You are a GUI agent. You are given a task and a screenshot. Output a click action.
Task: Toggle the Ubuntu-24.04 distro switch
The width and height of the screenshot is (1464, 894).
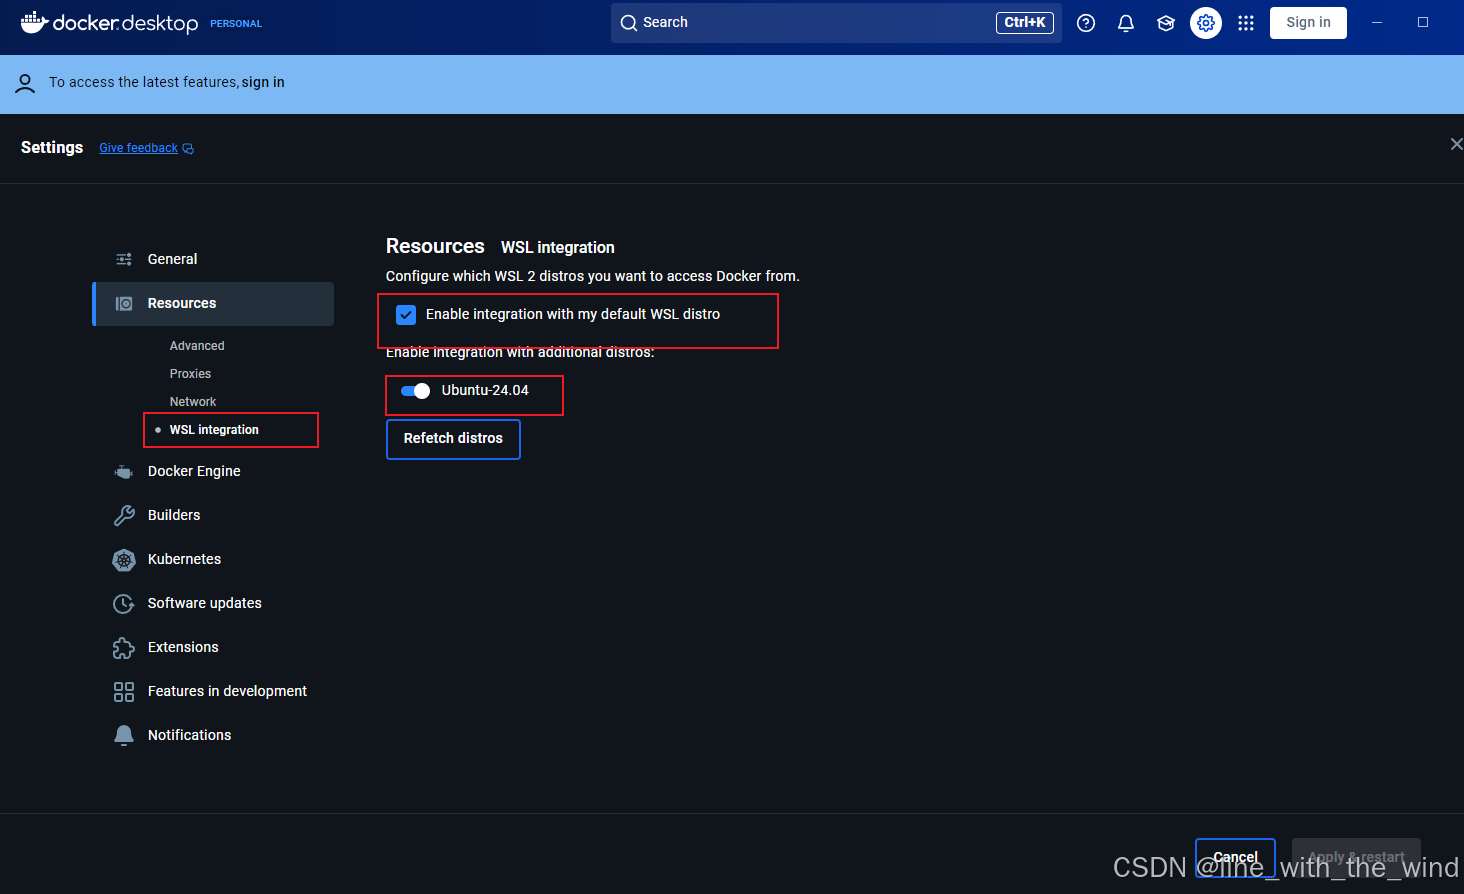[x=416, y=391]
